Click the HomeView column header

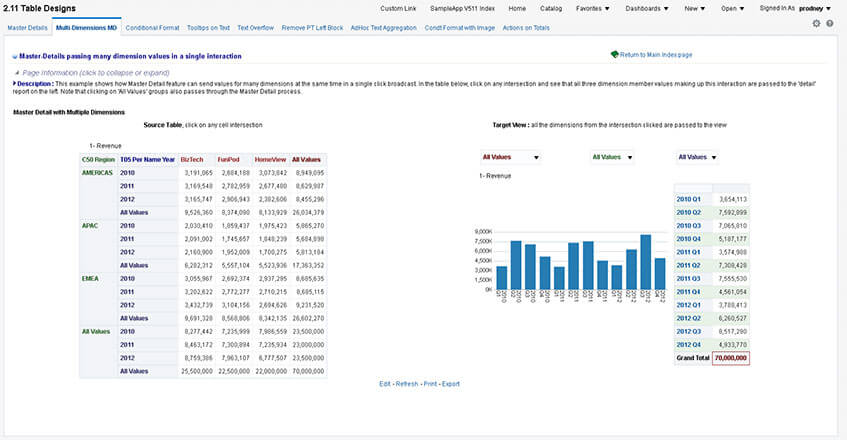271,160
